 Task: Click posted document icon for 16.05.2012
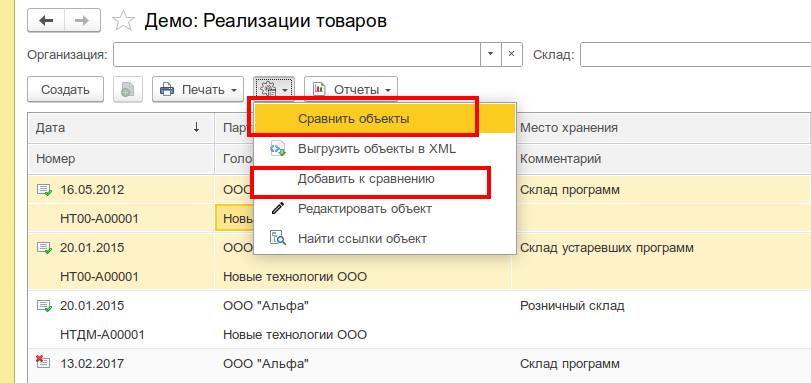(x=44, y=190)
